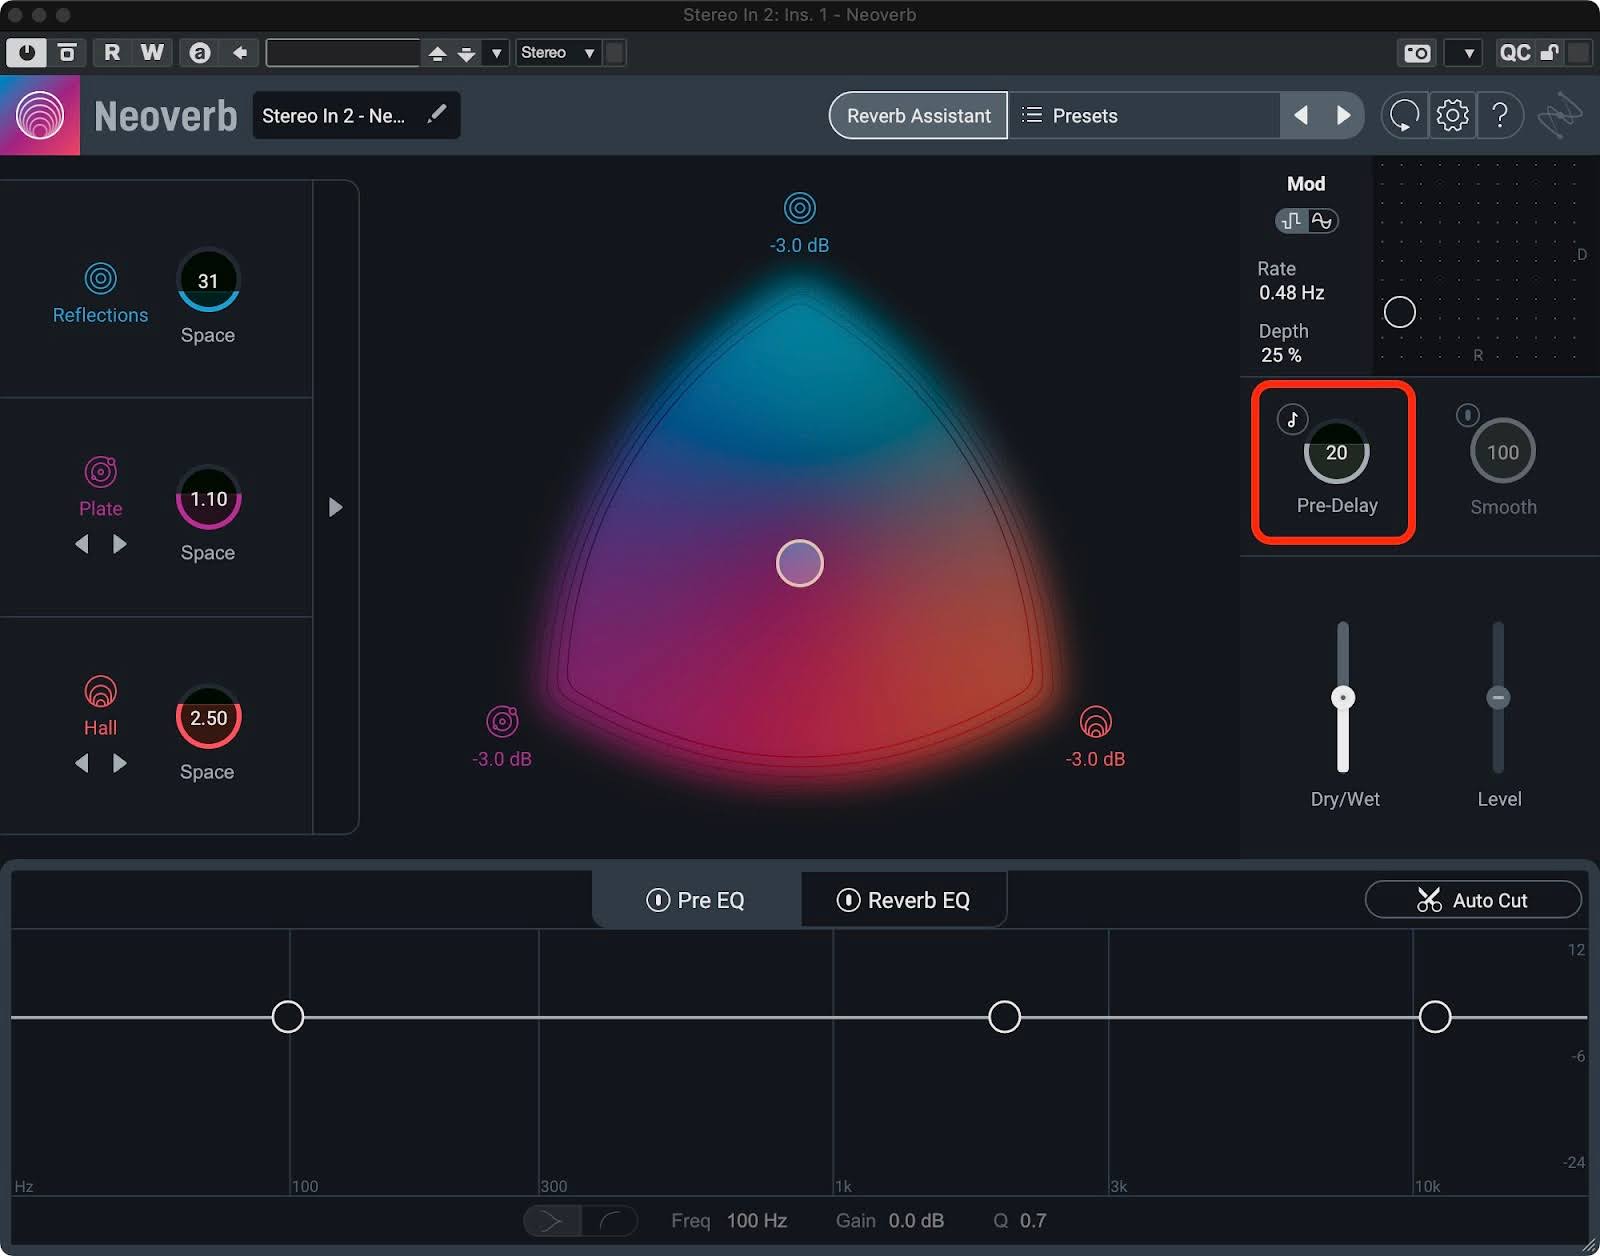The width and height of the screenshot is (1600, 1256).
Task: Open Neoverb settings gear
Action: (1452, 116)
